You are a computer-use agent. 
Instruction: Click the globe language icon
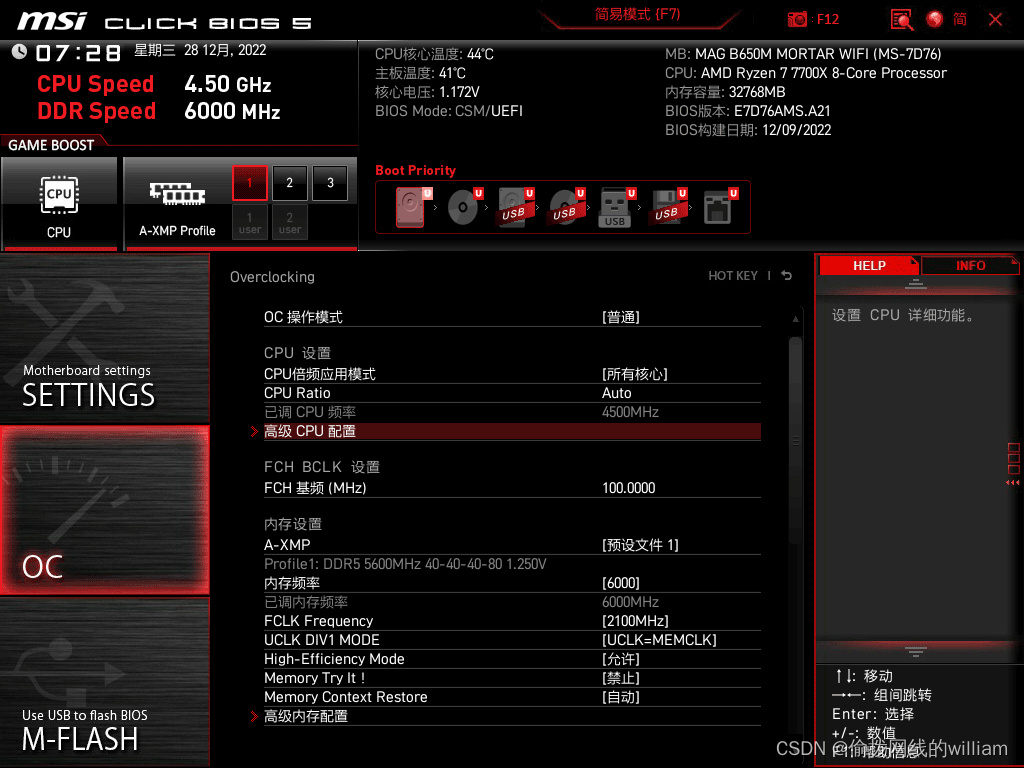[x=935, y=19]
